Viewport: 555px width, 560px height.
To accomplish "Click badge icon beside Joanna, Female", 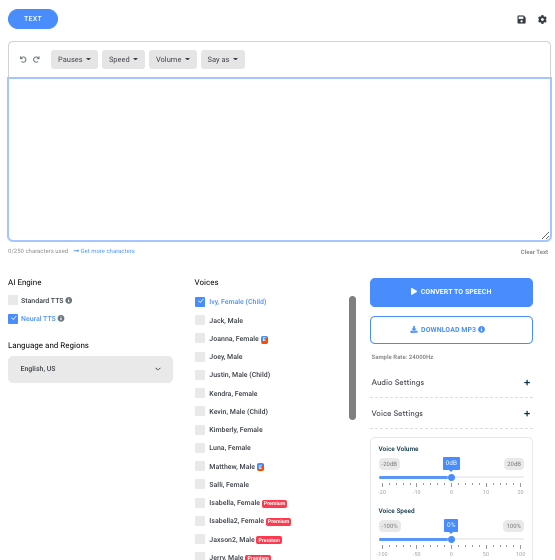I will coord(264,340).
